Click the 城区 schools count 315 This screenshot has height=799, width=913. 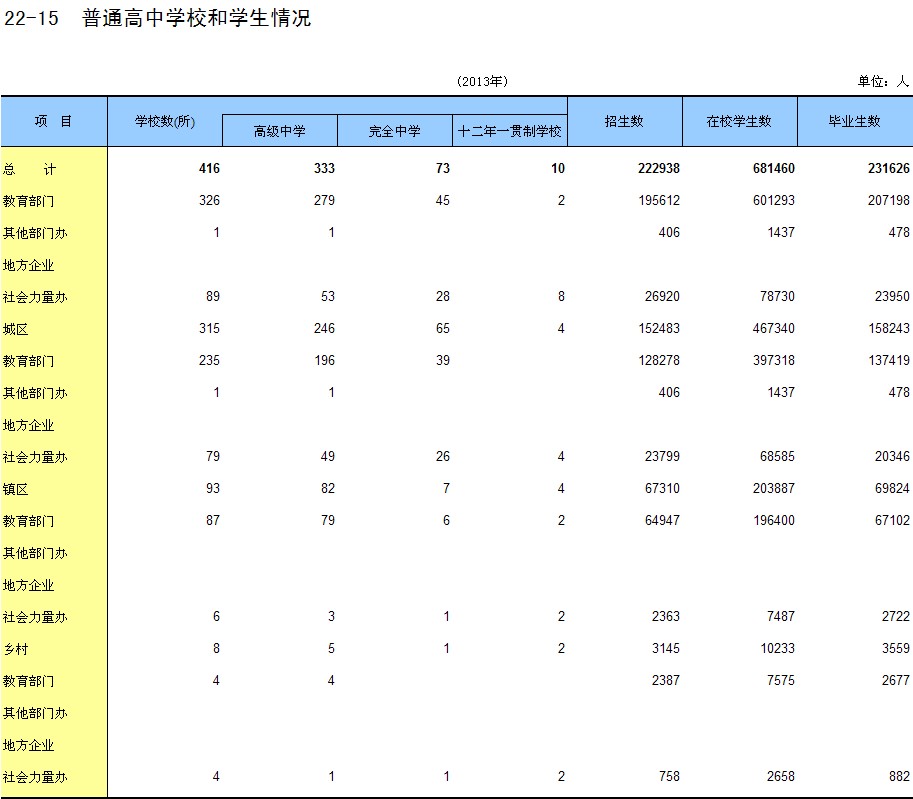[209, 329]
